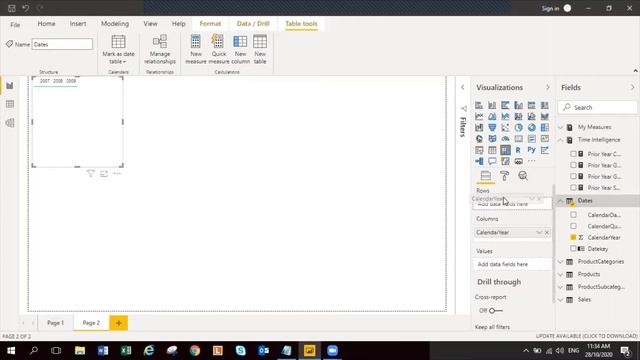The width and height of the screenshot is (640, 360).
Task: Click Update available download link
Action: pos(586,336)
